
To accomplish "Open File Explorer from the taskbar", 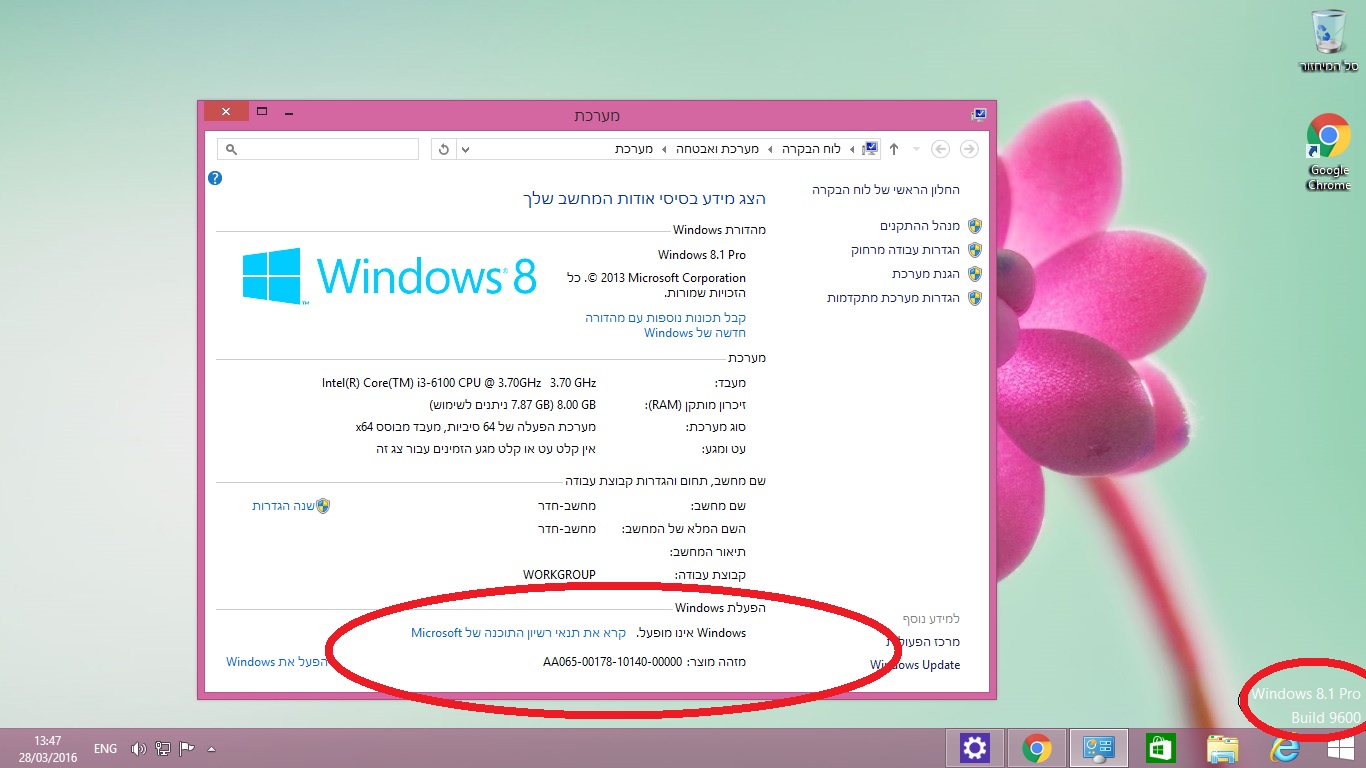I will click(1222, 748).
